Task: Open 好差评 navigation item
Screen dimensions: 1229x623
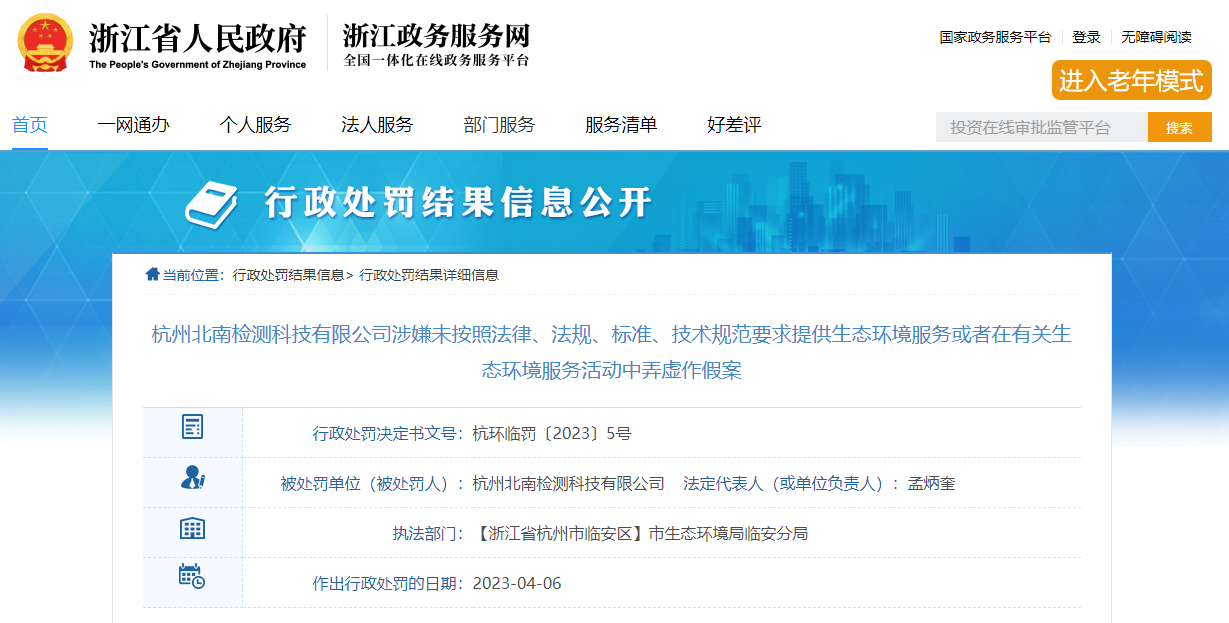Action: point(734,125)
